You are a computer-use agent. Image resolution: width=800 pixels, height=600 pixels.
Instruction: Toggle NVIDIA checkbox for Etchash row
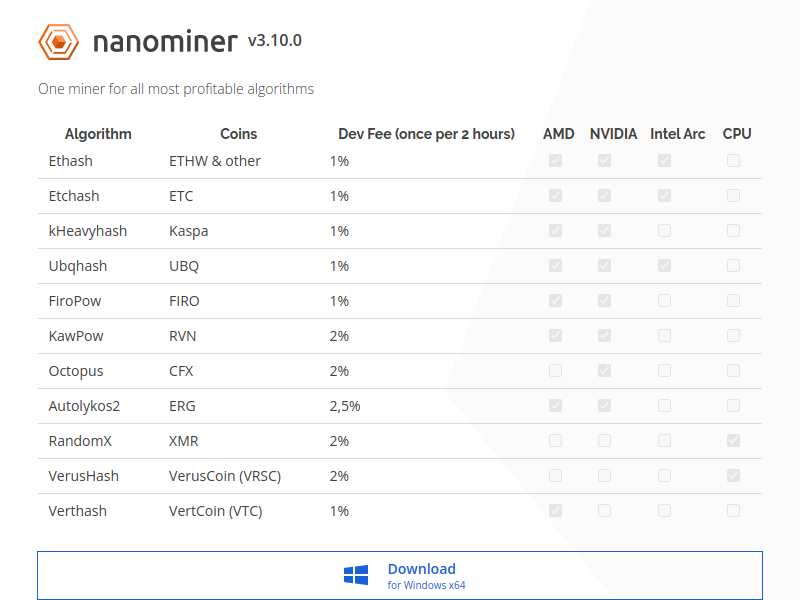(x=604, y=196)
